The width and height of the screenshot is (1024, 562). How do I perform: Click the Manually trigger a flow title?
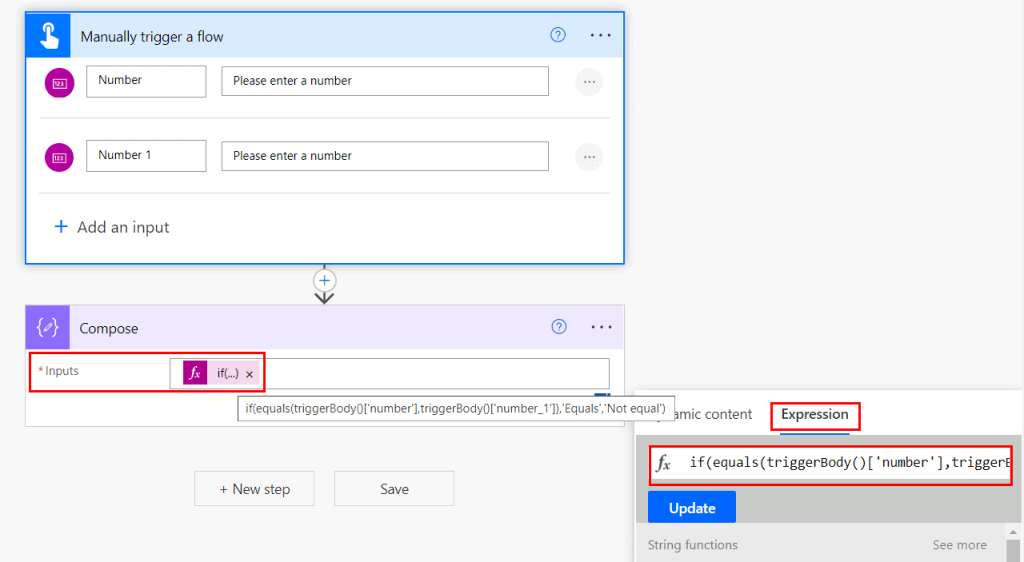[x=152, y=37]
